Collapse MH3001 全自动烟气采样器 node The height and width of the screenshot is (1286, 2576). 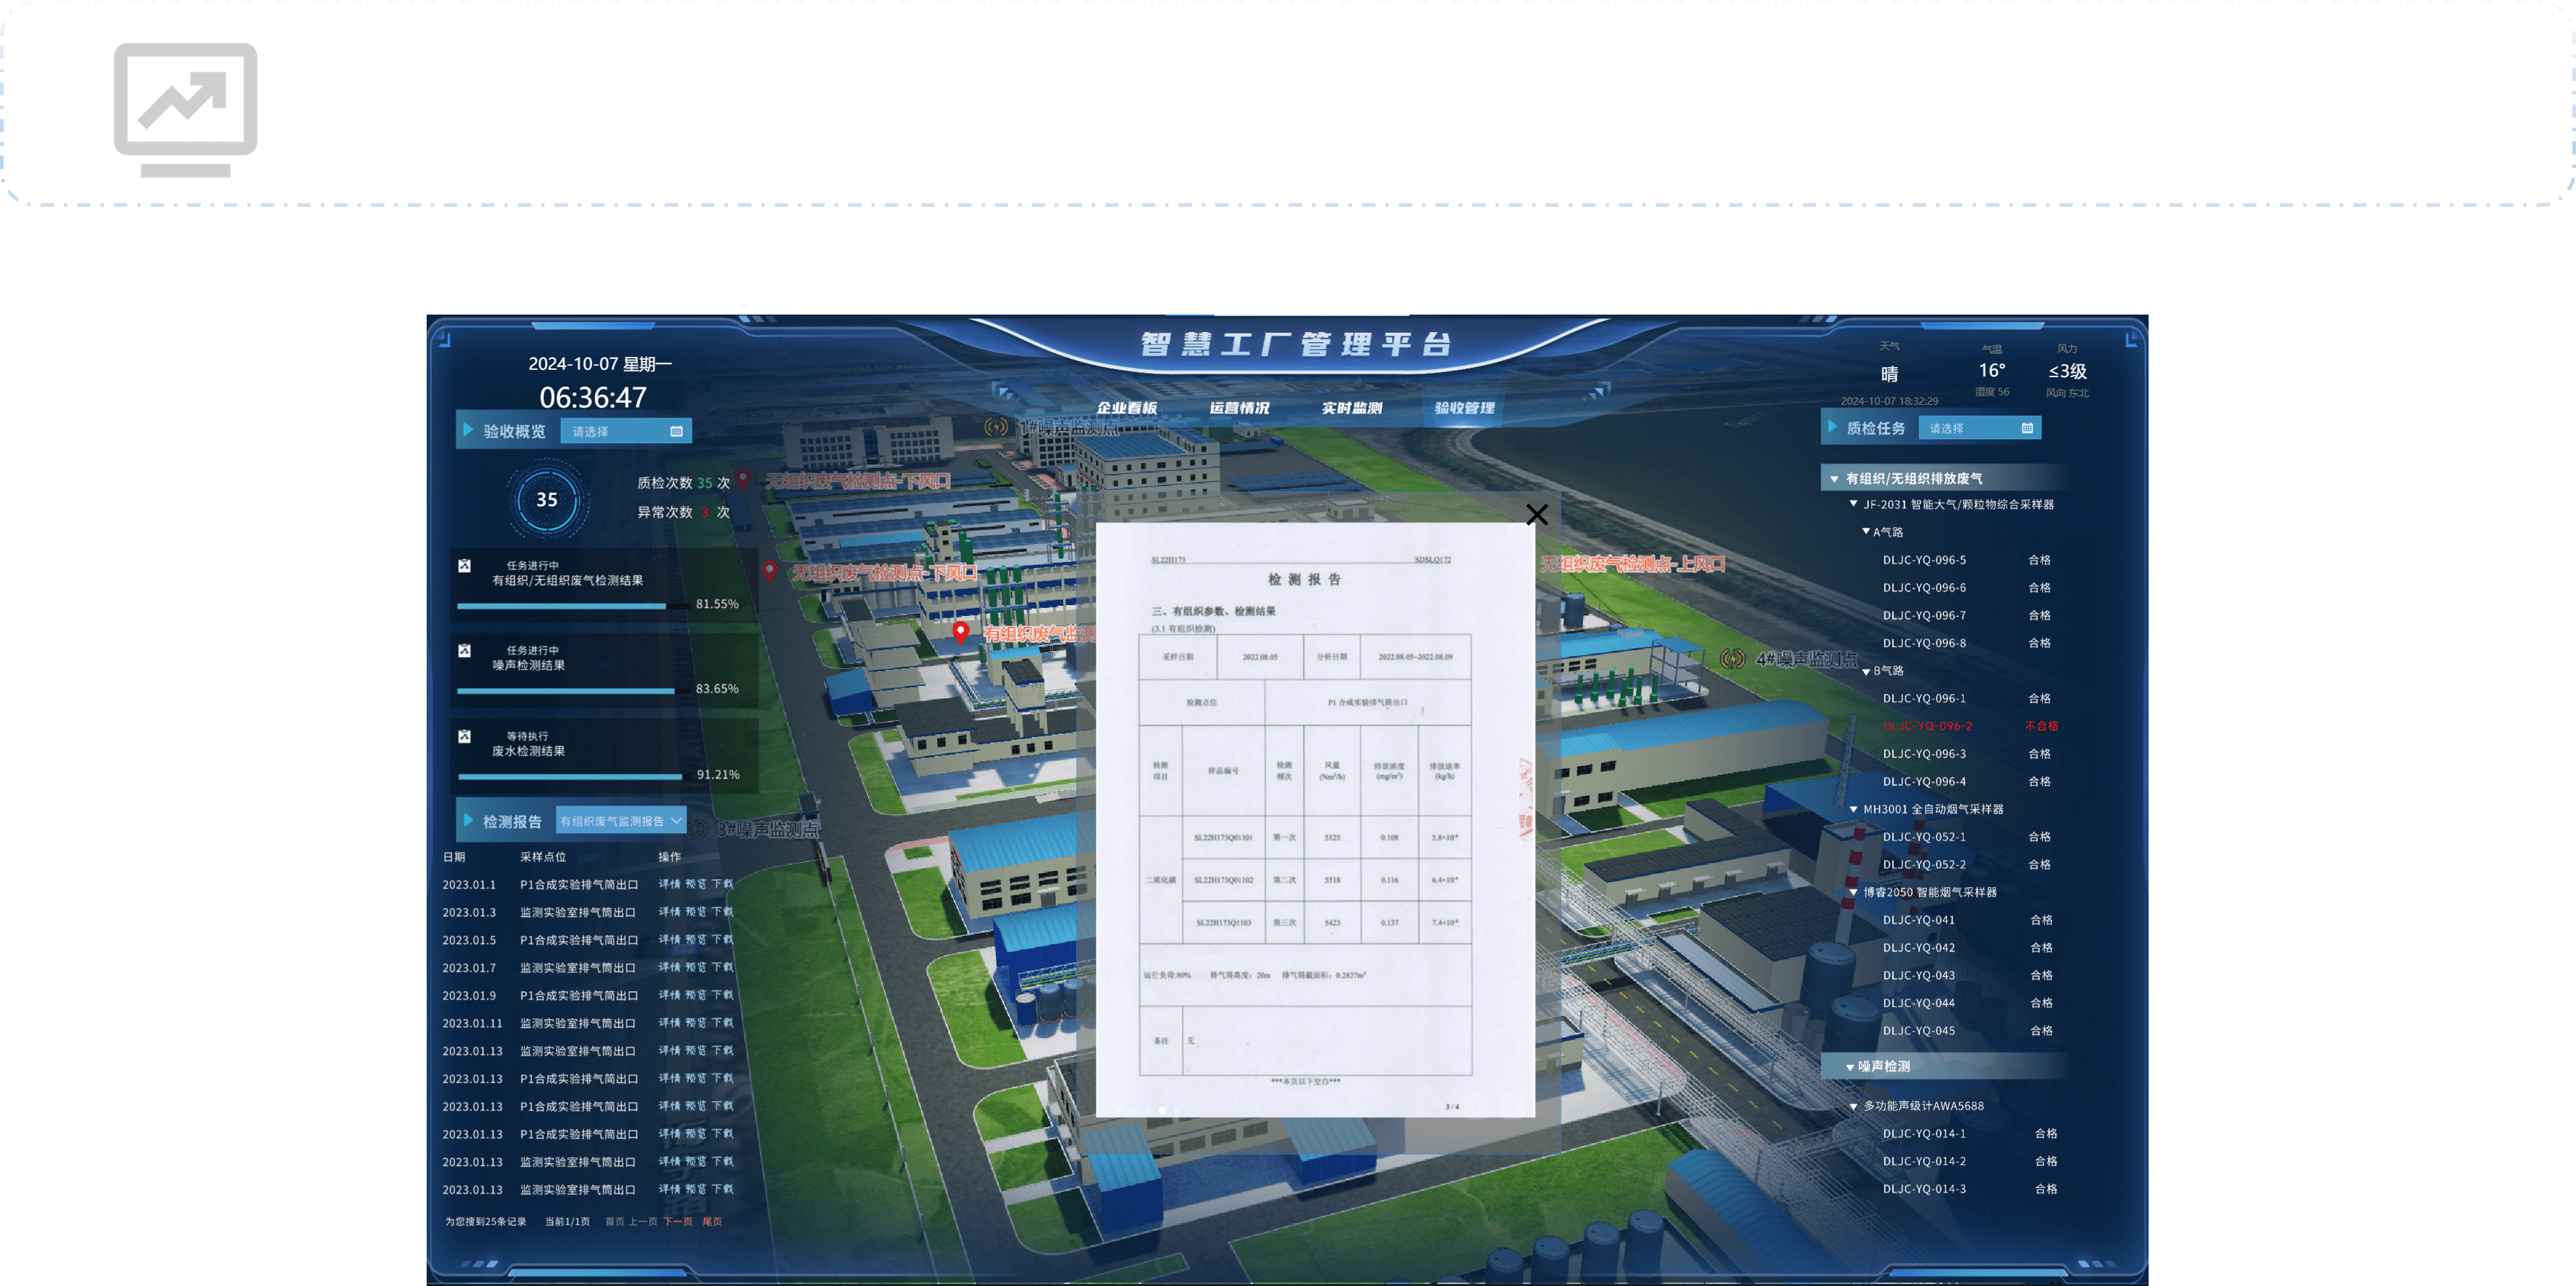(1853, 809)
